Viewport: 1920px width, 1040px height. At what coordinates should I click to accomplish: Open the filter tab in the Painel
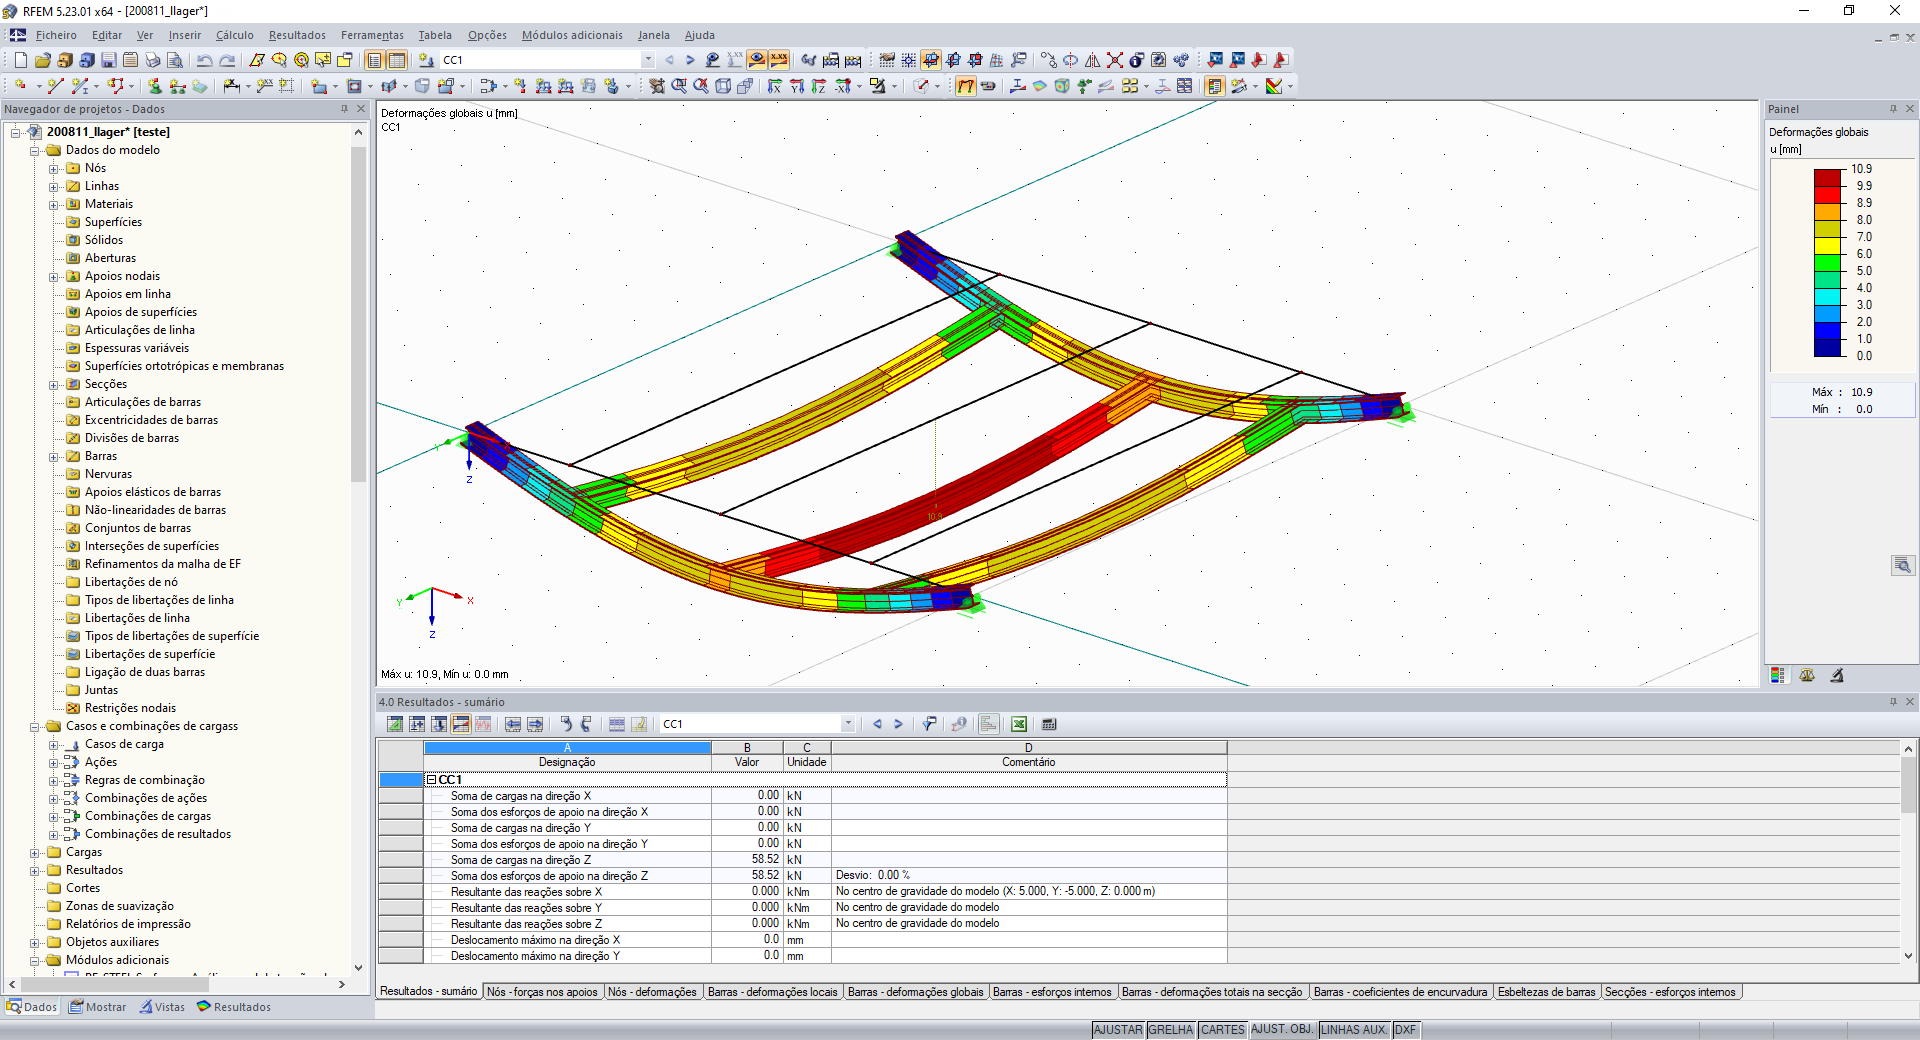click(x=1837, y=675)
